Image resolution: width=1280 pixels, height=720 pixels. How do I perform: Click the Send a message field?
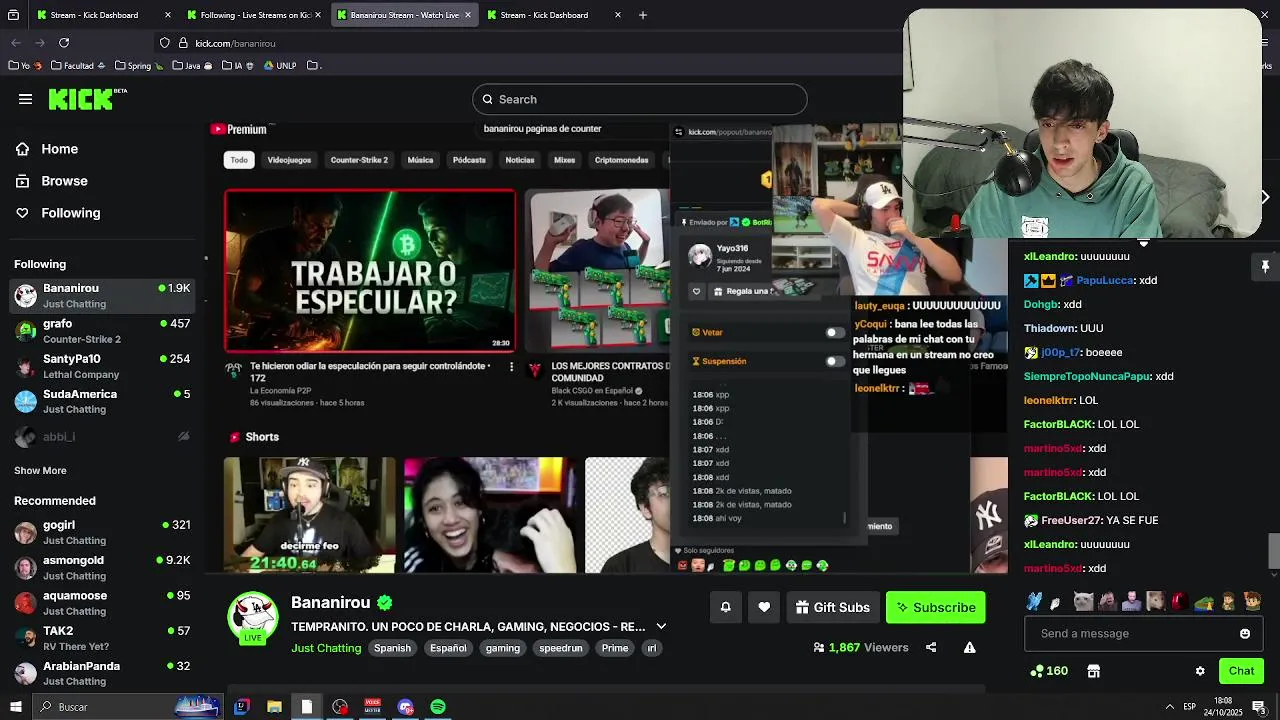(x=1134, y=633)
